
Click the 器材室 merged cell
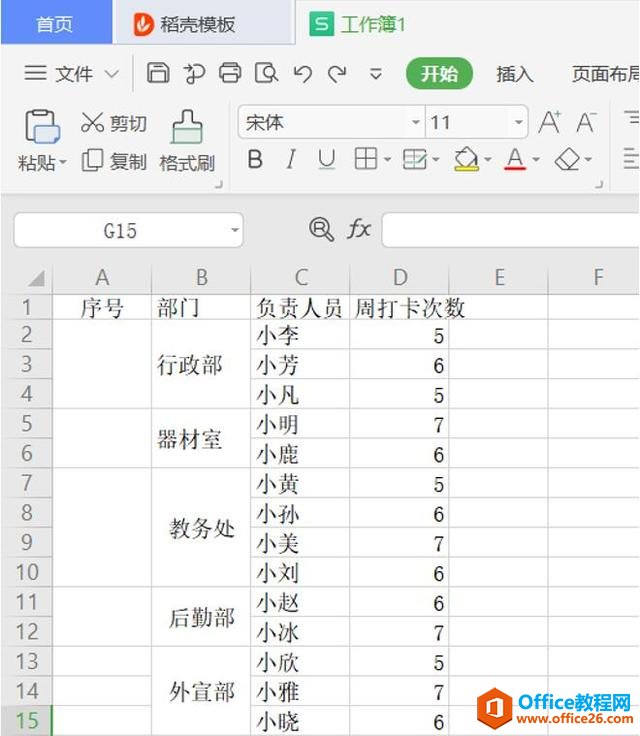[201, 439]
